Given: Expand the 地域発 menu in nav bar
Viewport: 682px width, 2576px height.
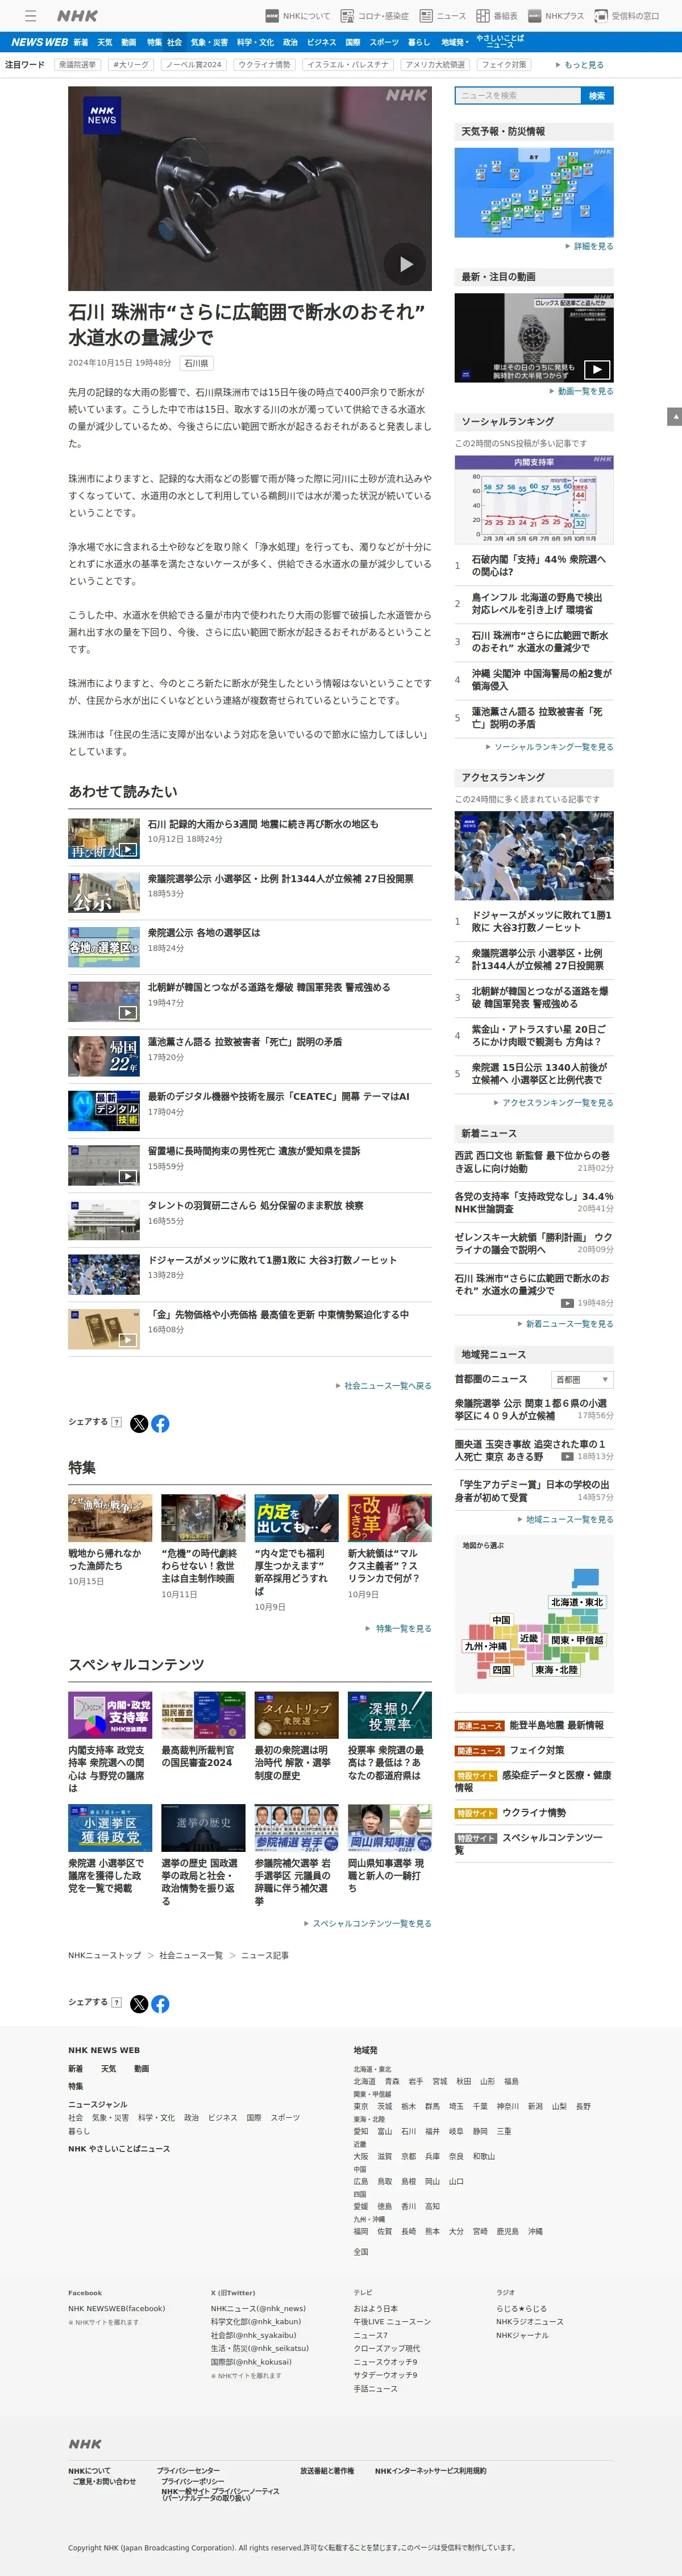Looking at the screenshot, I should click(x=454, y=42).
